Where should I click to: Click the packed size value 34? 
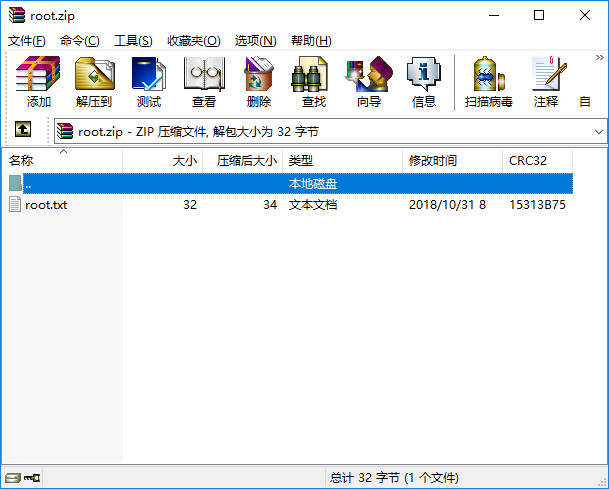tap(270, 205)
